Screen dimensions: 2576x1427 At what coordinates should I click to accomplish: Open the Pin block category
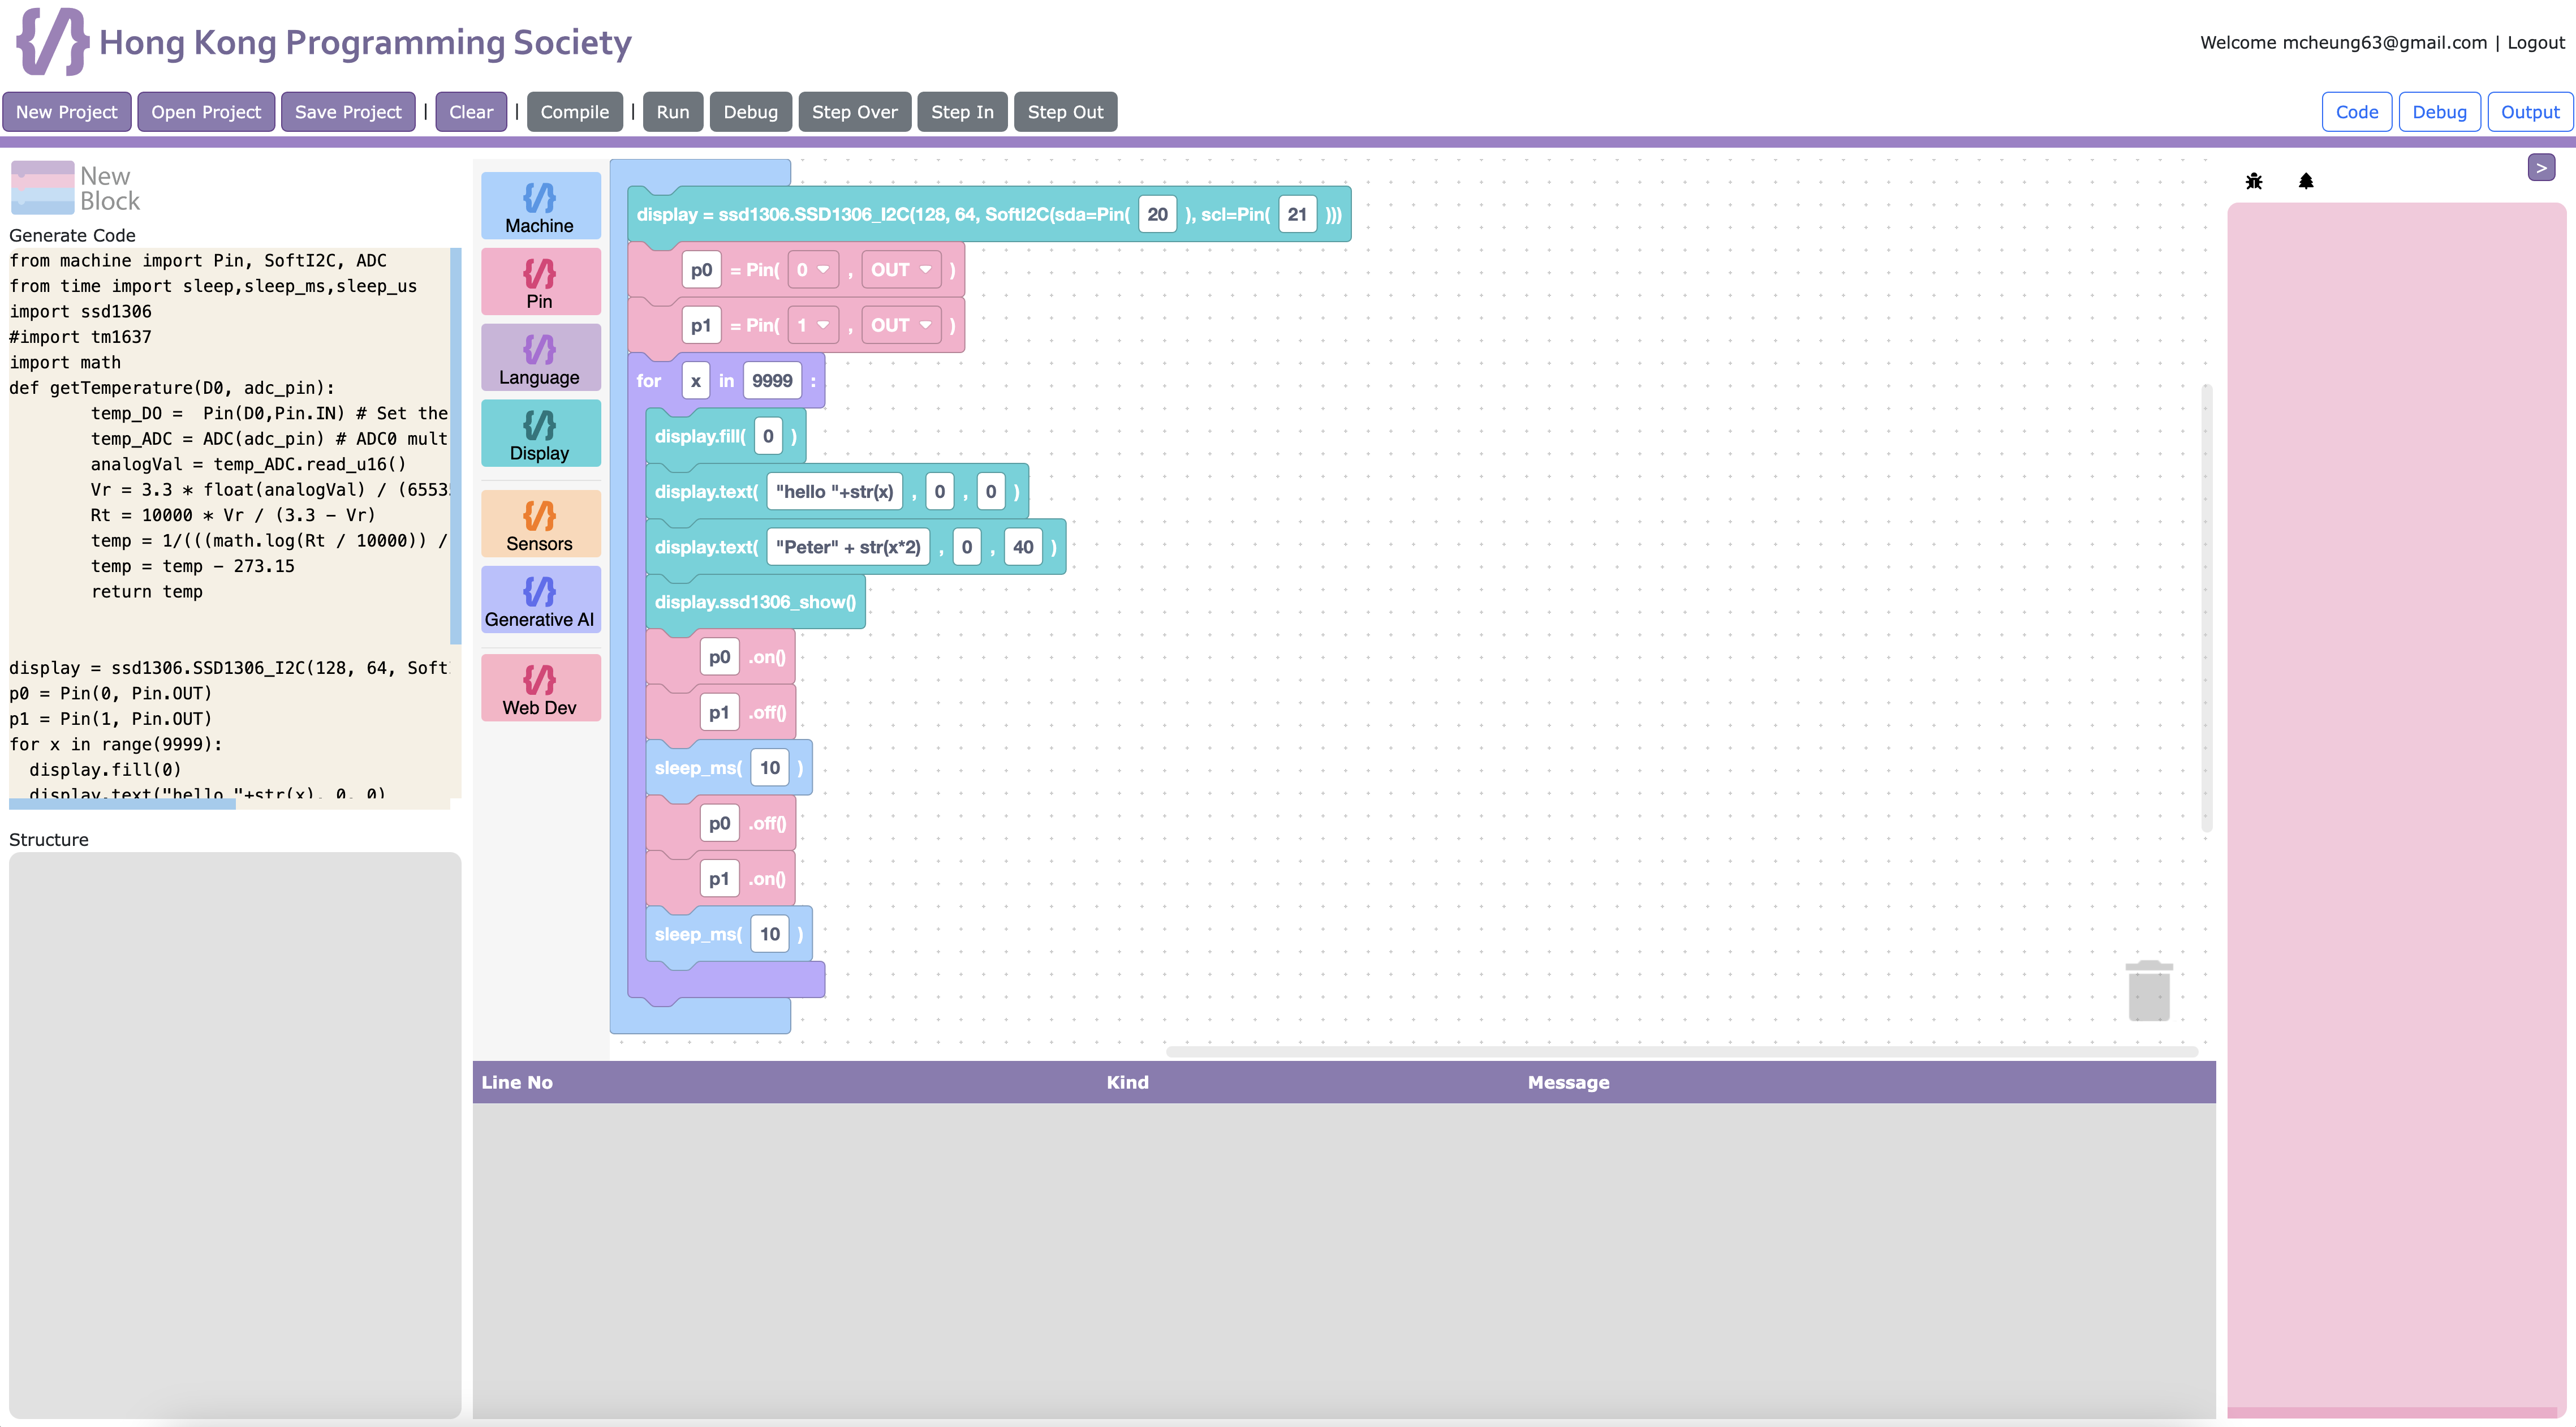click(540, 282)
